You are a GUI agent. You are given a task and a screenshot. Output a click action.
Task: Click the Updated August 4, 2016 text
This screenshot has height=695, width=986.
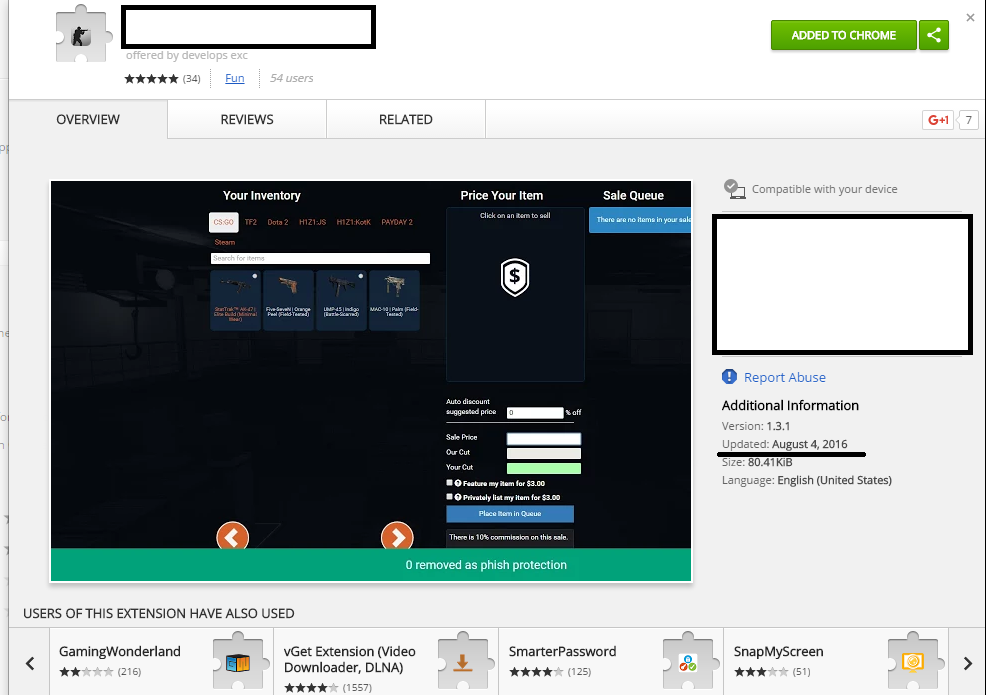784,444
